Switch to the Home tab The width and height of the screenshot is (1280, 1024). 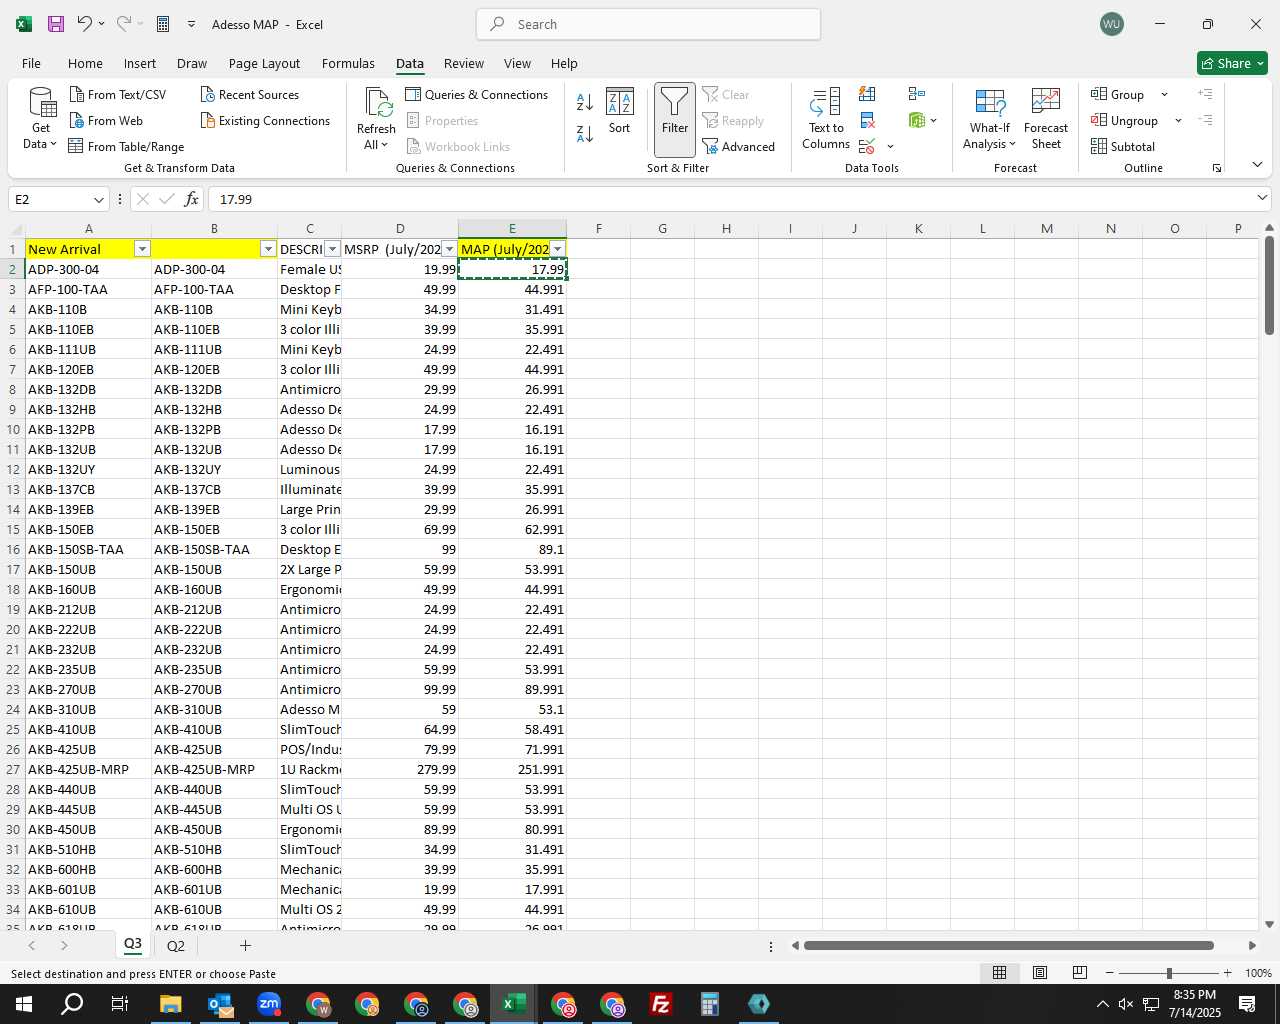click(x=85, y=63)
